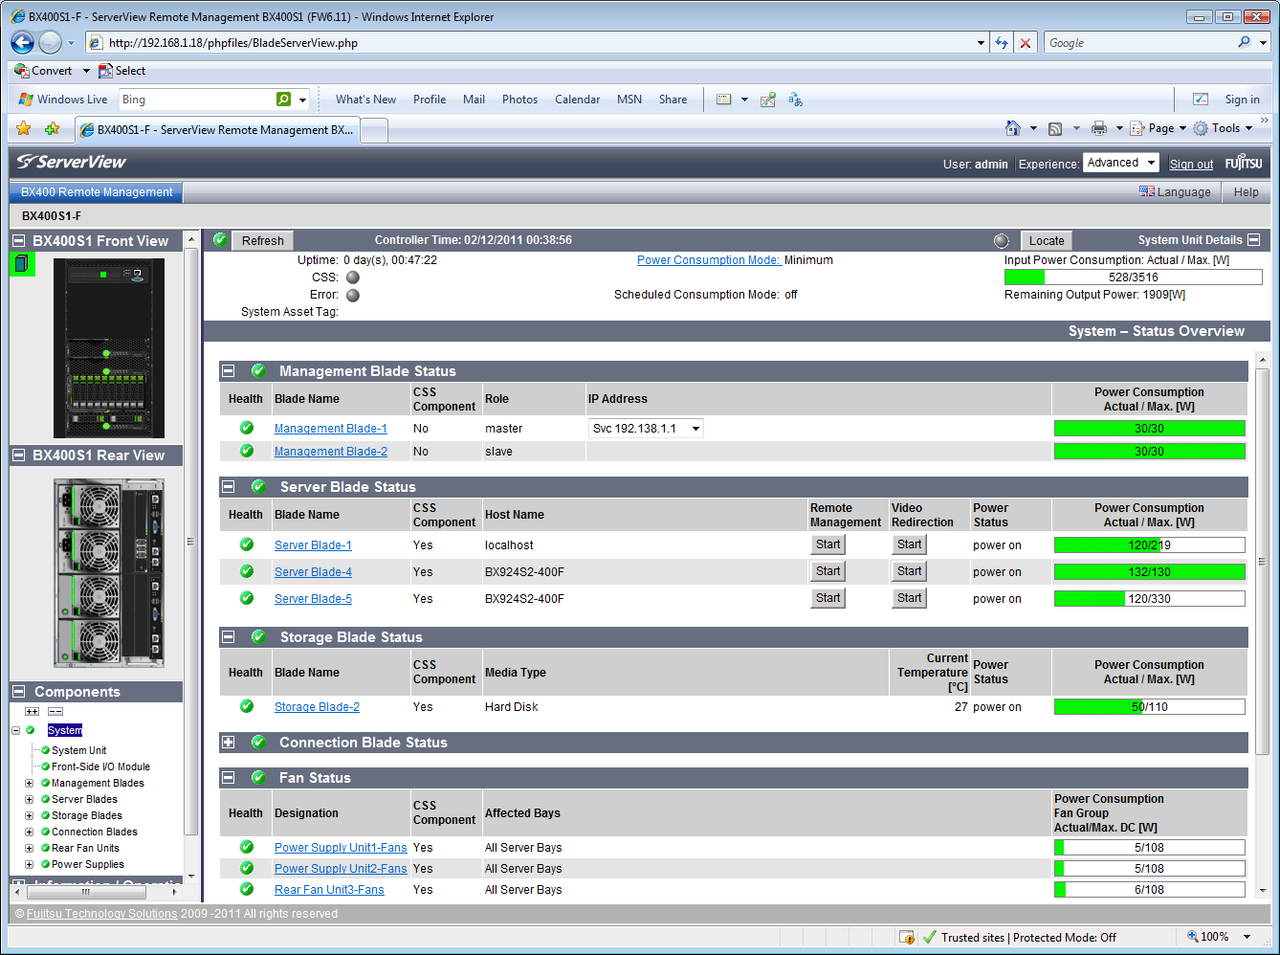Click the Locate LED indicator icon
1280x955 pixels.
point(1001,241)
